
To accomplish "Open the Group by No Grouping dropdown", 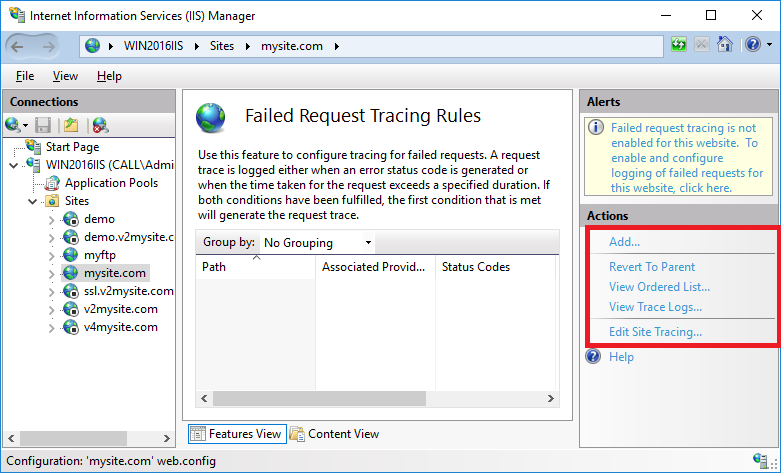I will (x=317, y=242).
